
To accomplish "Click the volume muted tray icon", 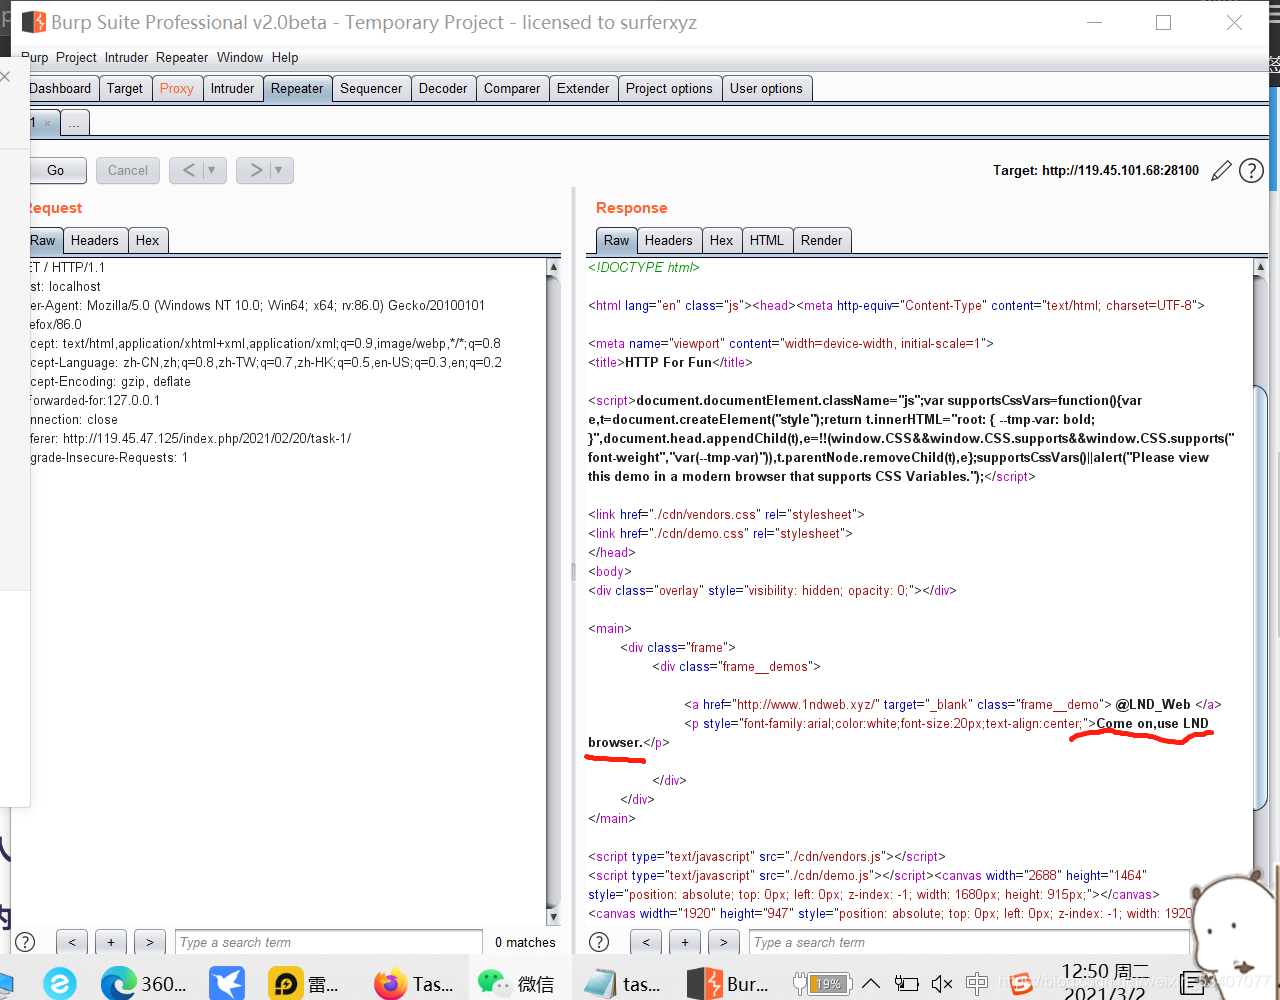I will tap(942, 984).
